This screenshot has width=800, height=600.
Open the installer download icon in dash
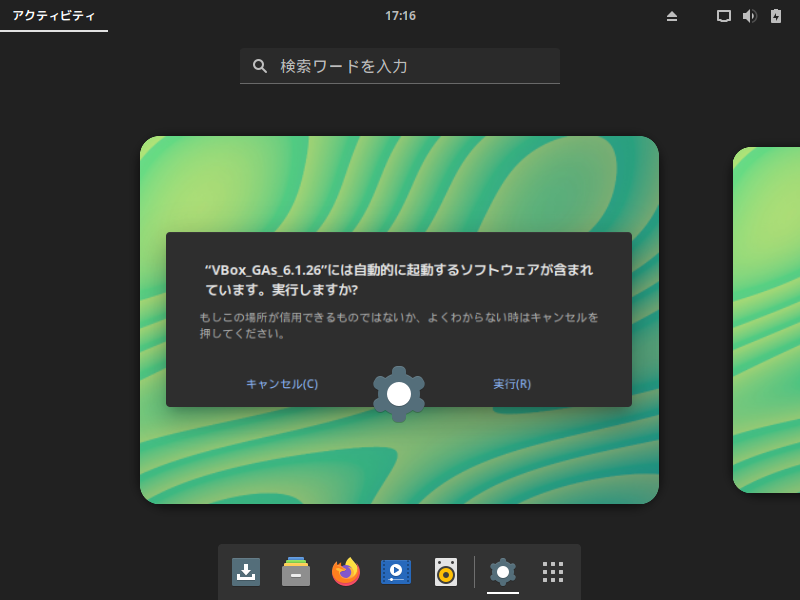pyautogui.click(x=246, y=571)
